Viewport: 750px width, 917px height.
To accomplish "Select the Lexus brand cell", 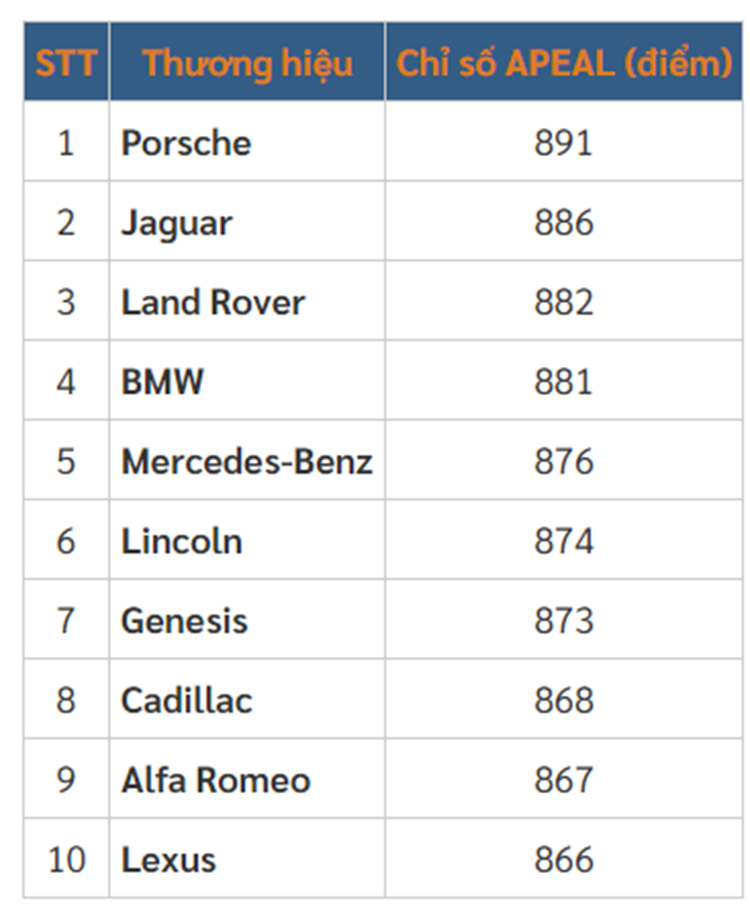I will [x=168, y=860].
